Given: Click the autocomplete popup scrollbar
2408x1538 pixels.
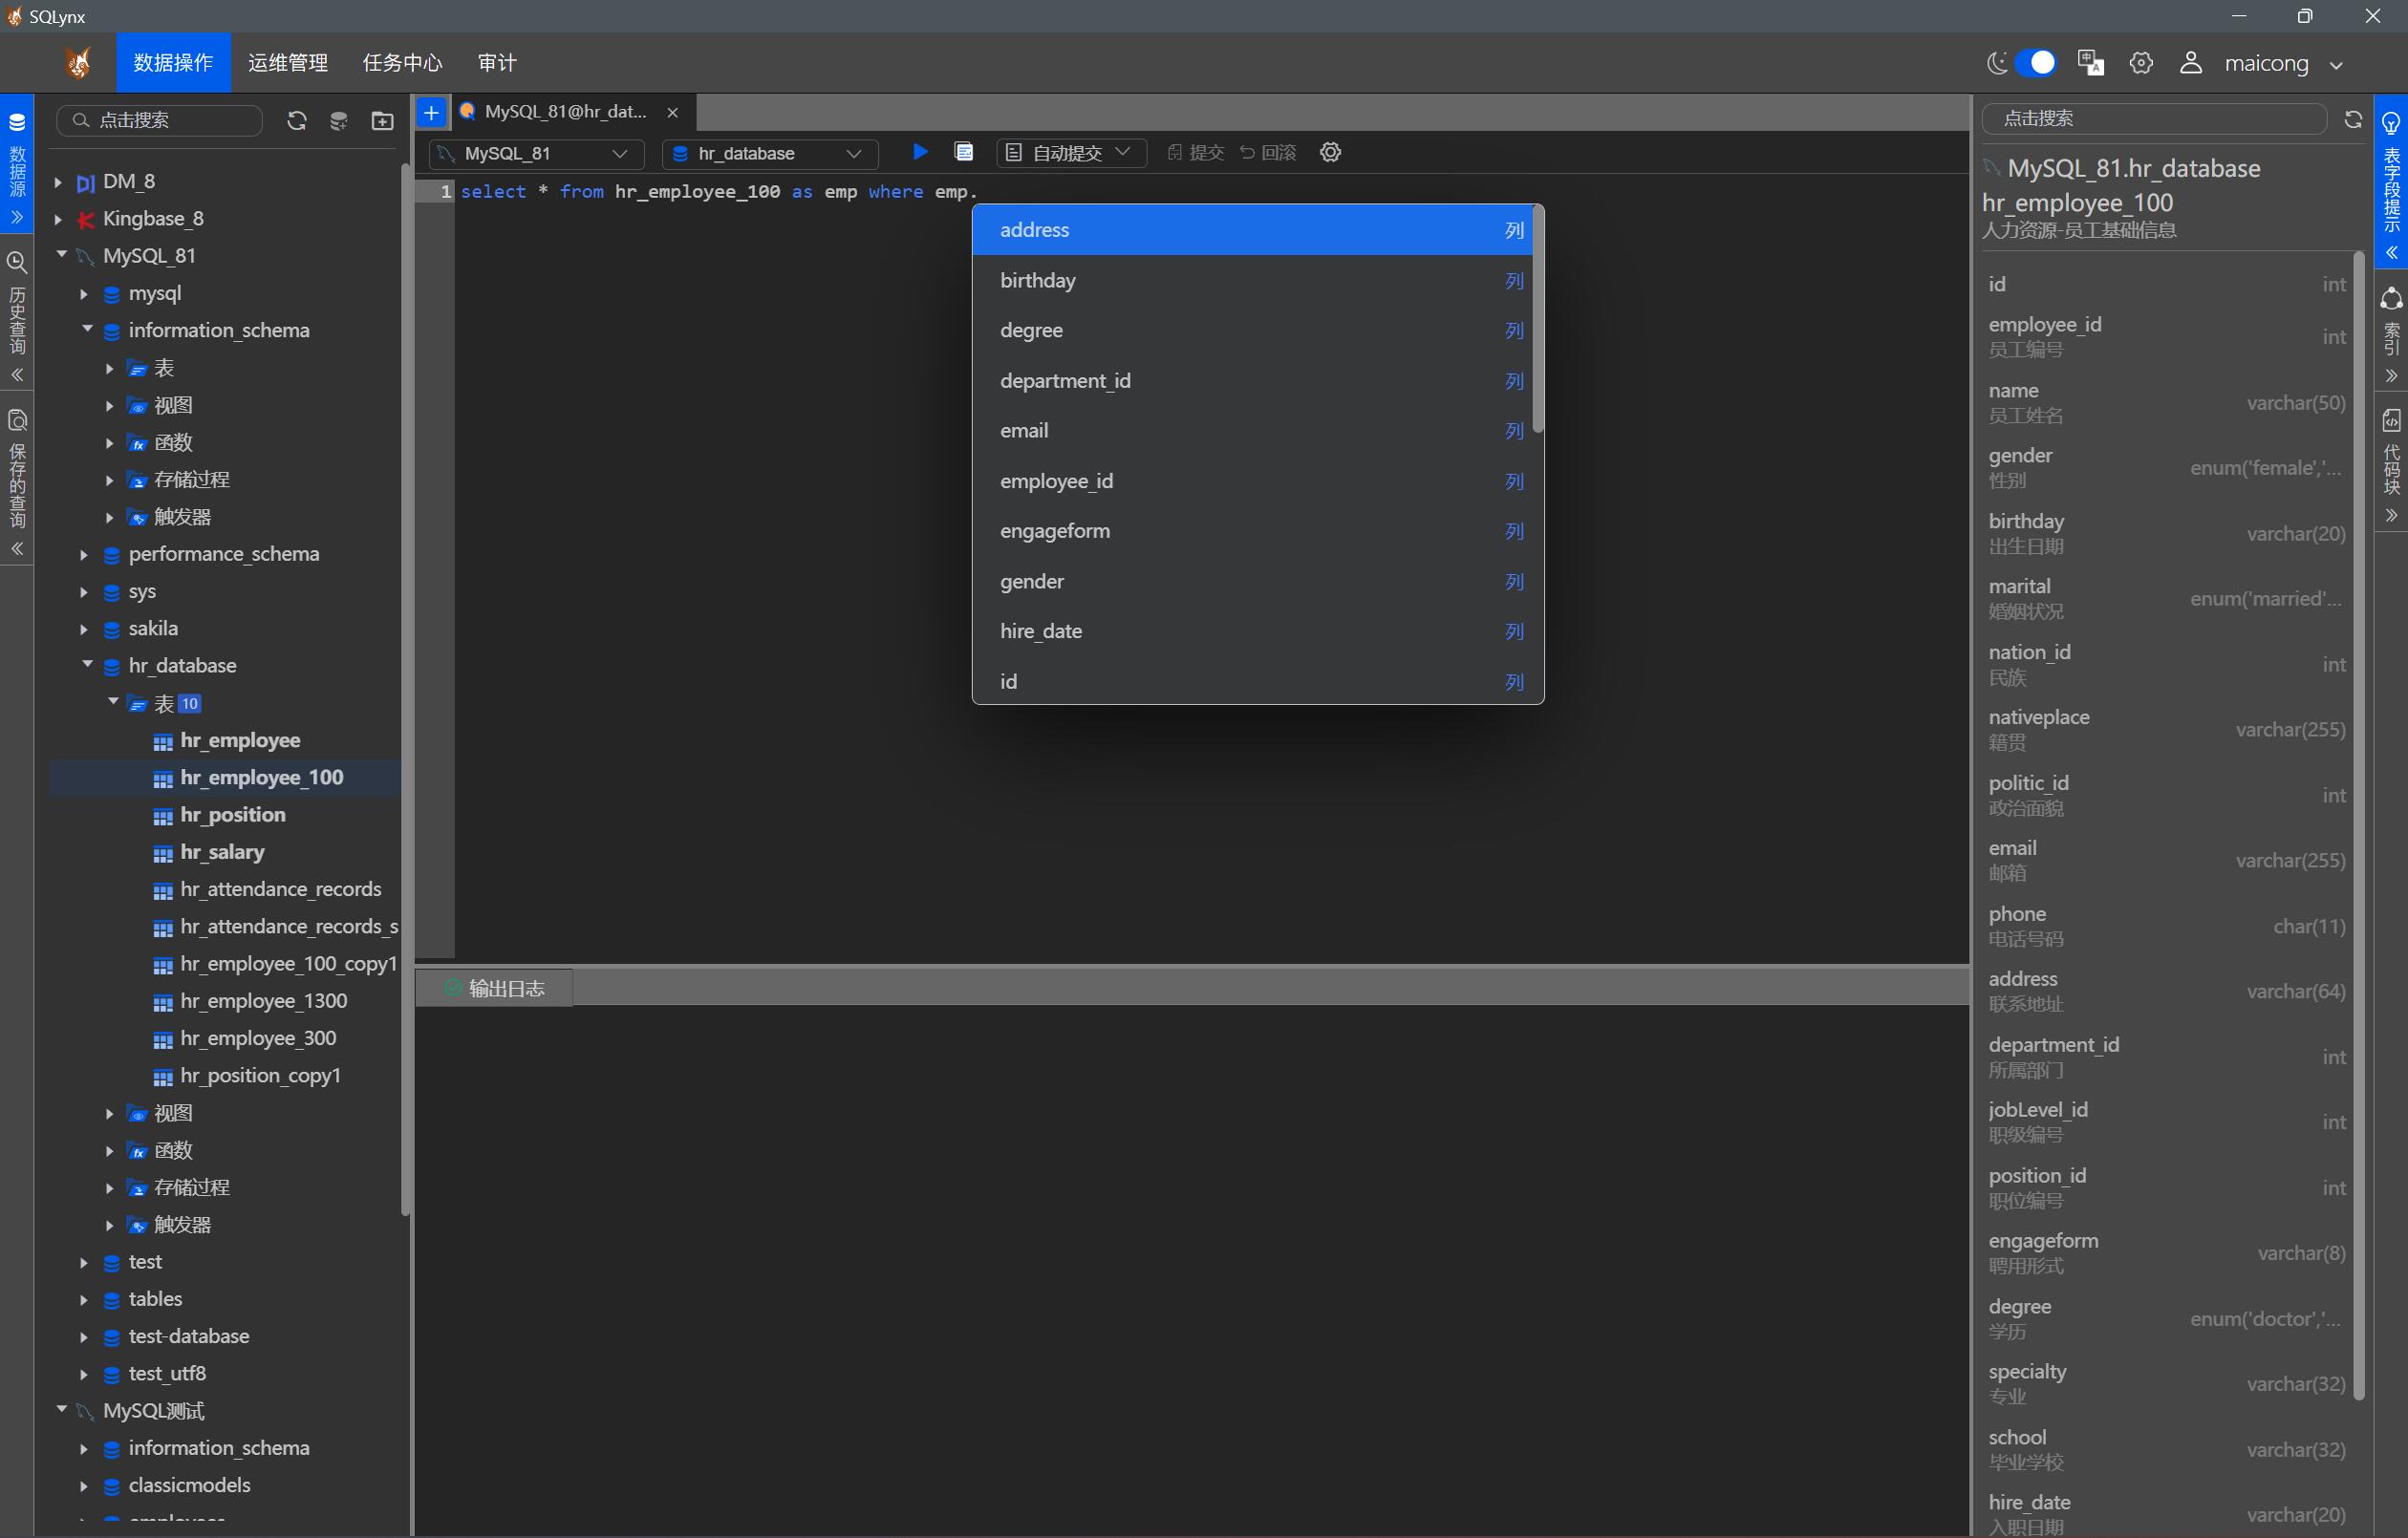Looking at the screenshot, I should coord(1538,320).
